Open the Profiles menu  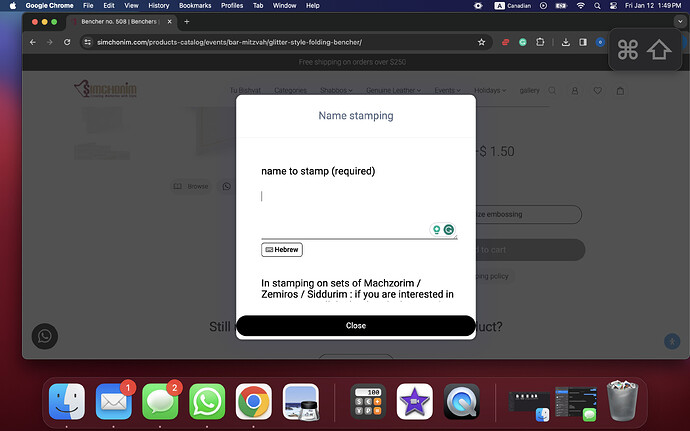coord(232,6)
